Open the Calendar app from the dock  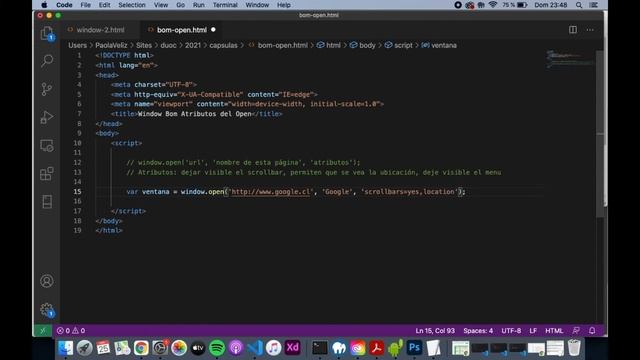103,348
